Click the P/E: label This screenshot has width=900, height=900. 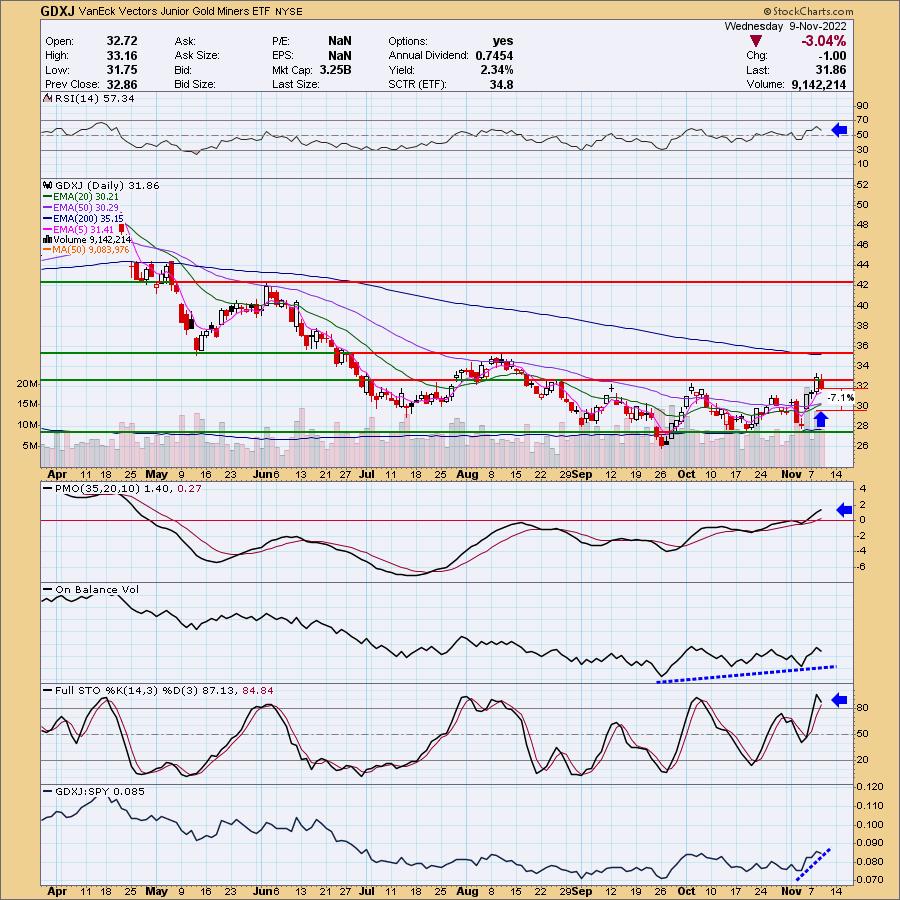pos(281,41)
